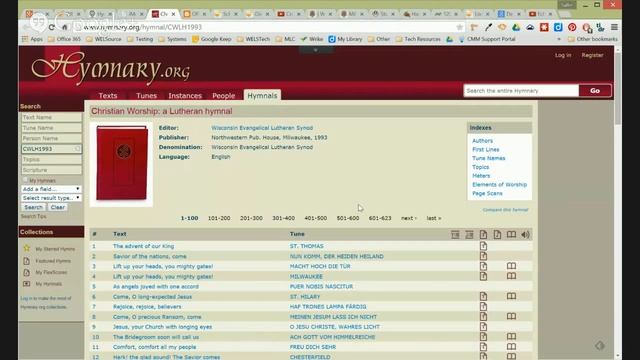Go to hymns 101-200 page

219,218
